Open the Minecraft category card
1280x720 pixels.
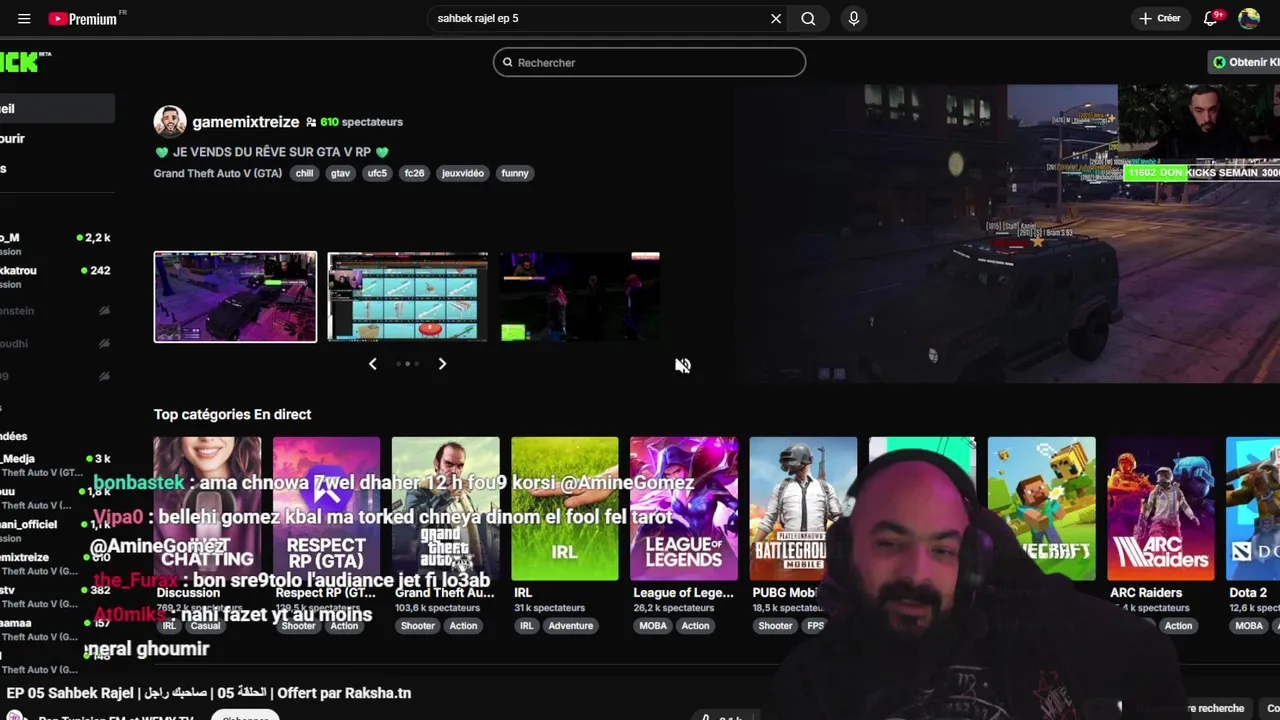1041,508
